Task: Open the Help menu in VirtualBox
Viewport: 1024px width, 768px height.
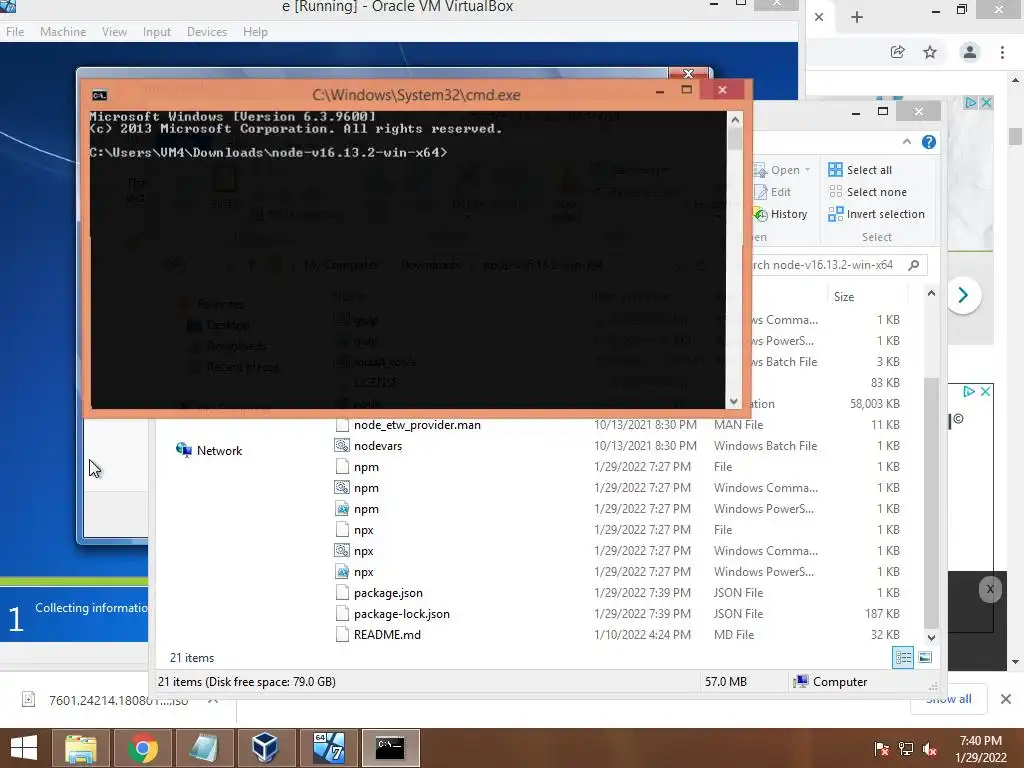Action: click(x=255, y=31)
